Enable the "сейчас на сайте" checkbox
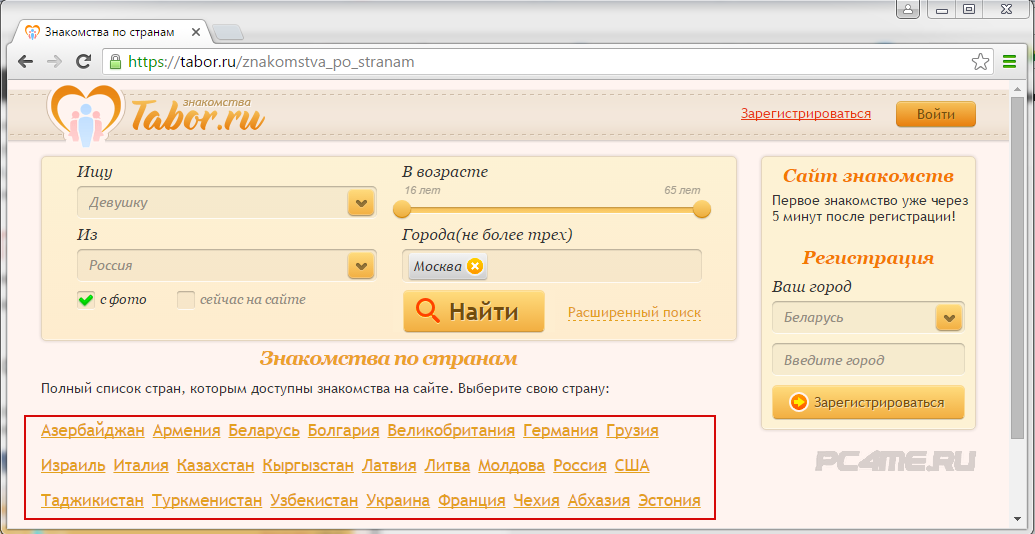The height and width of the screenshot is (534, 1035). [x=186, y=300]
